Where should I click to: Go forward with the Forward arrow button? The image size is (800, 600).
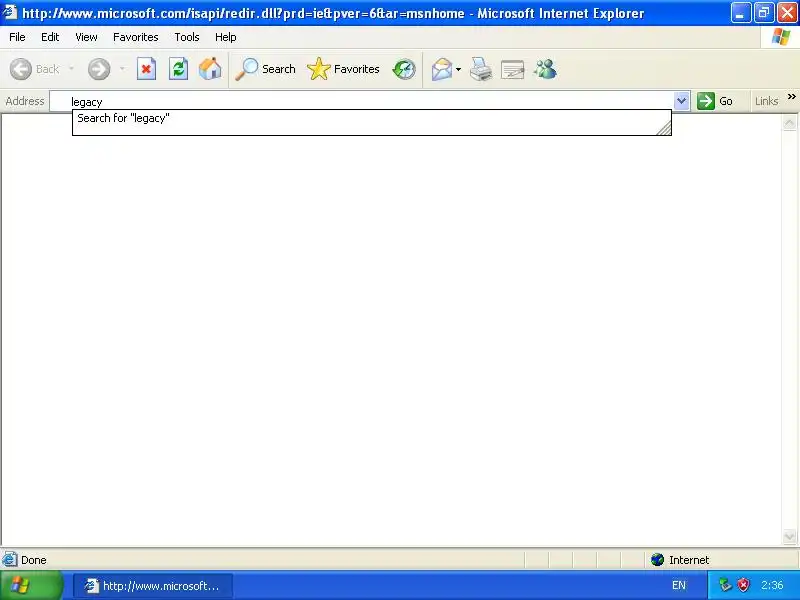tap(99, 69)
